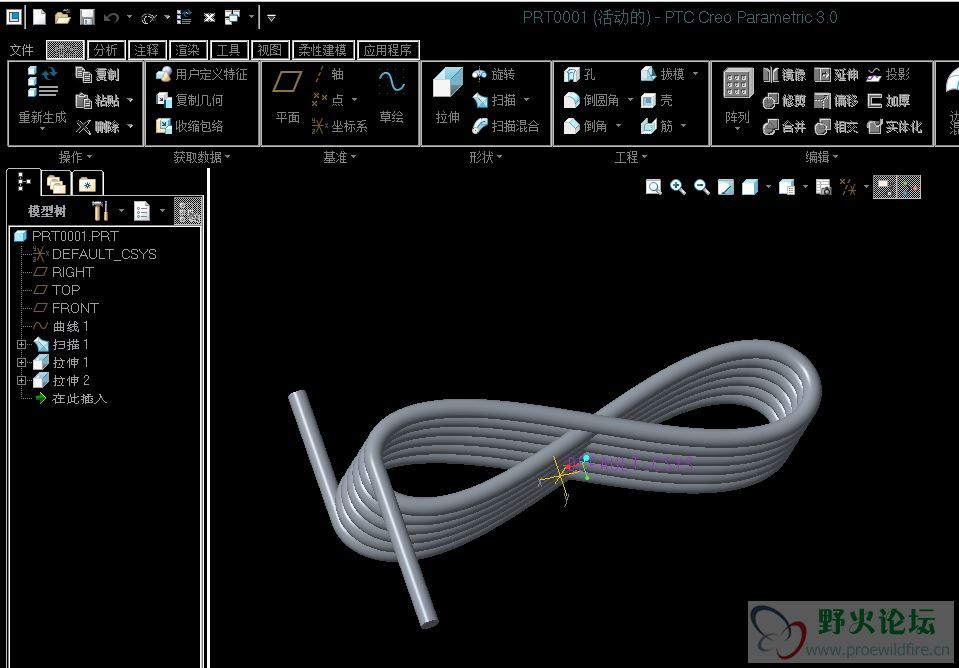Select 曲线 1 in the model tree

61,326
